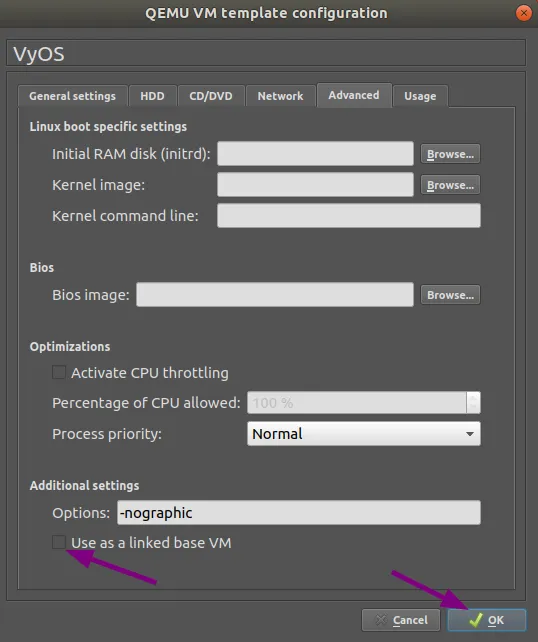Image resolution: width=538 pixels, height=642 pixels.
Task: Browse for Initial RAM disk file
Action: [450, 154]
